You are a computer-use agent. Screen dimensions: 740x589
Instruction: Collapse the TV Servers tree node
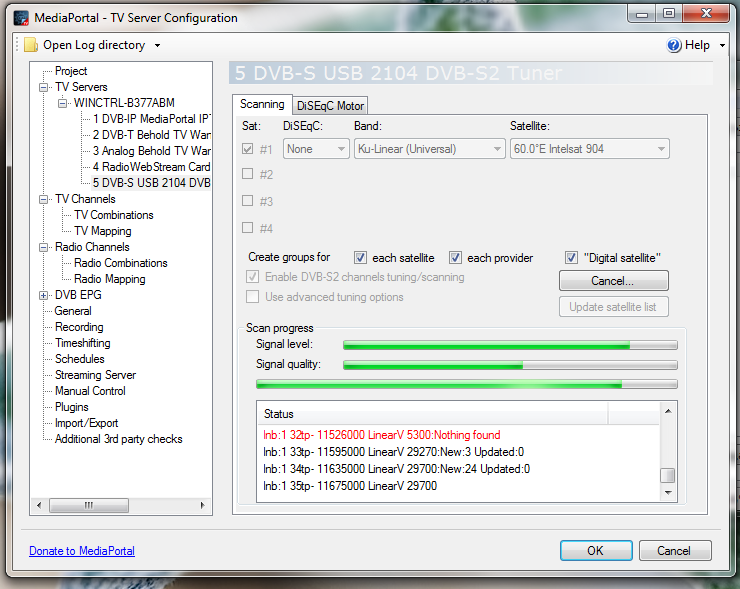click(45, 87)
